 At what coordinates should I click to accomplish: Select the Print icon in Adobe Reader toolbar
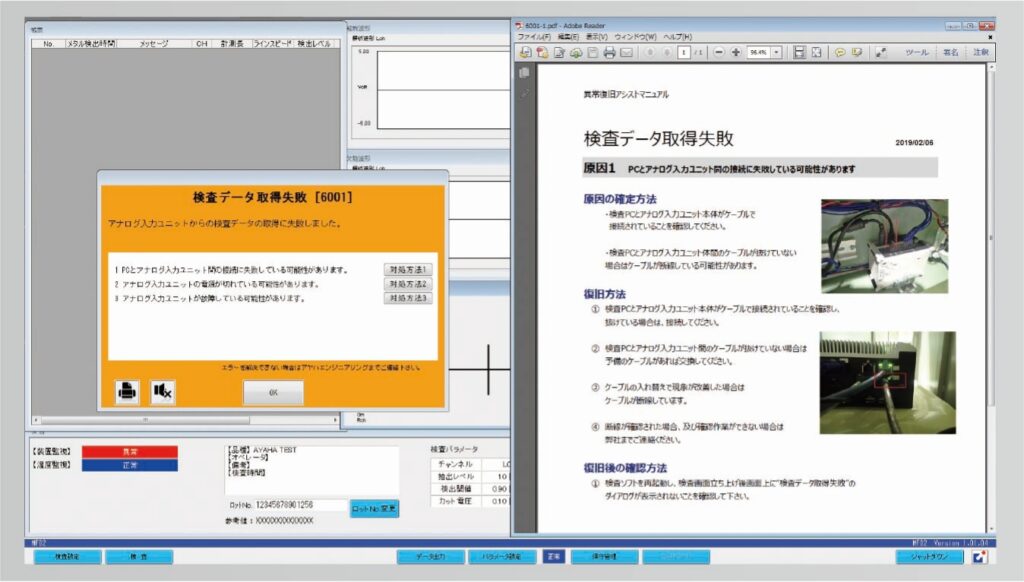[x=609, y=53]
